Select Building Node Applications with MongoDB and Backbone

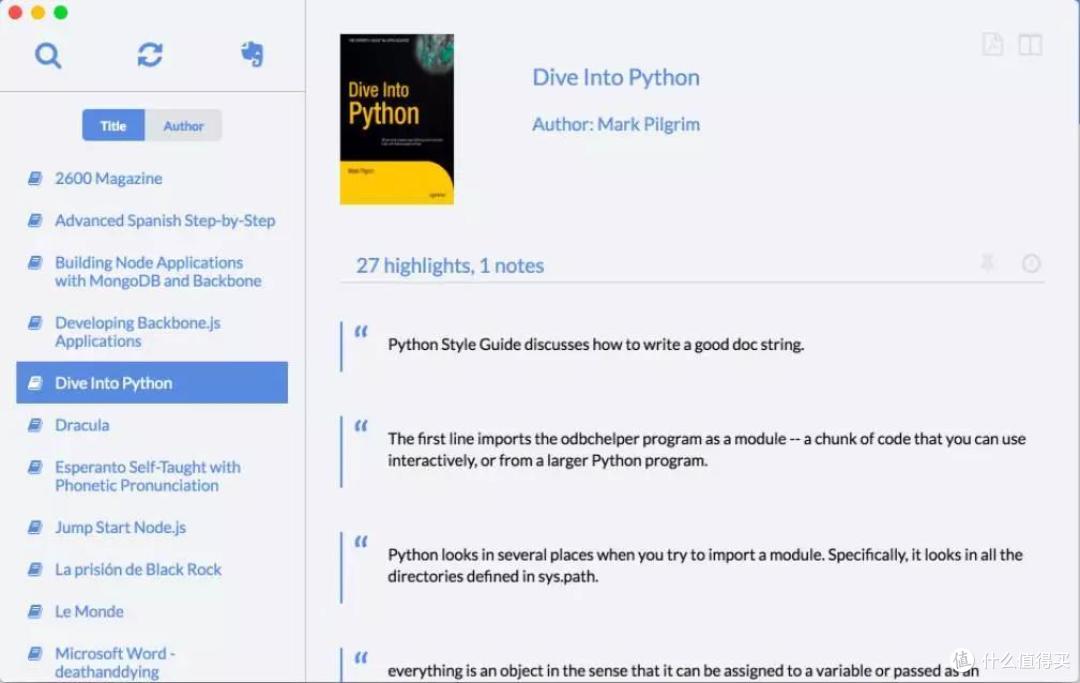[157, 272]
